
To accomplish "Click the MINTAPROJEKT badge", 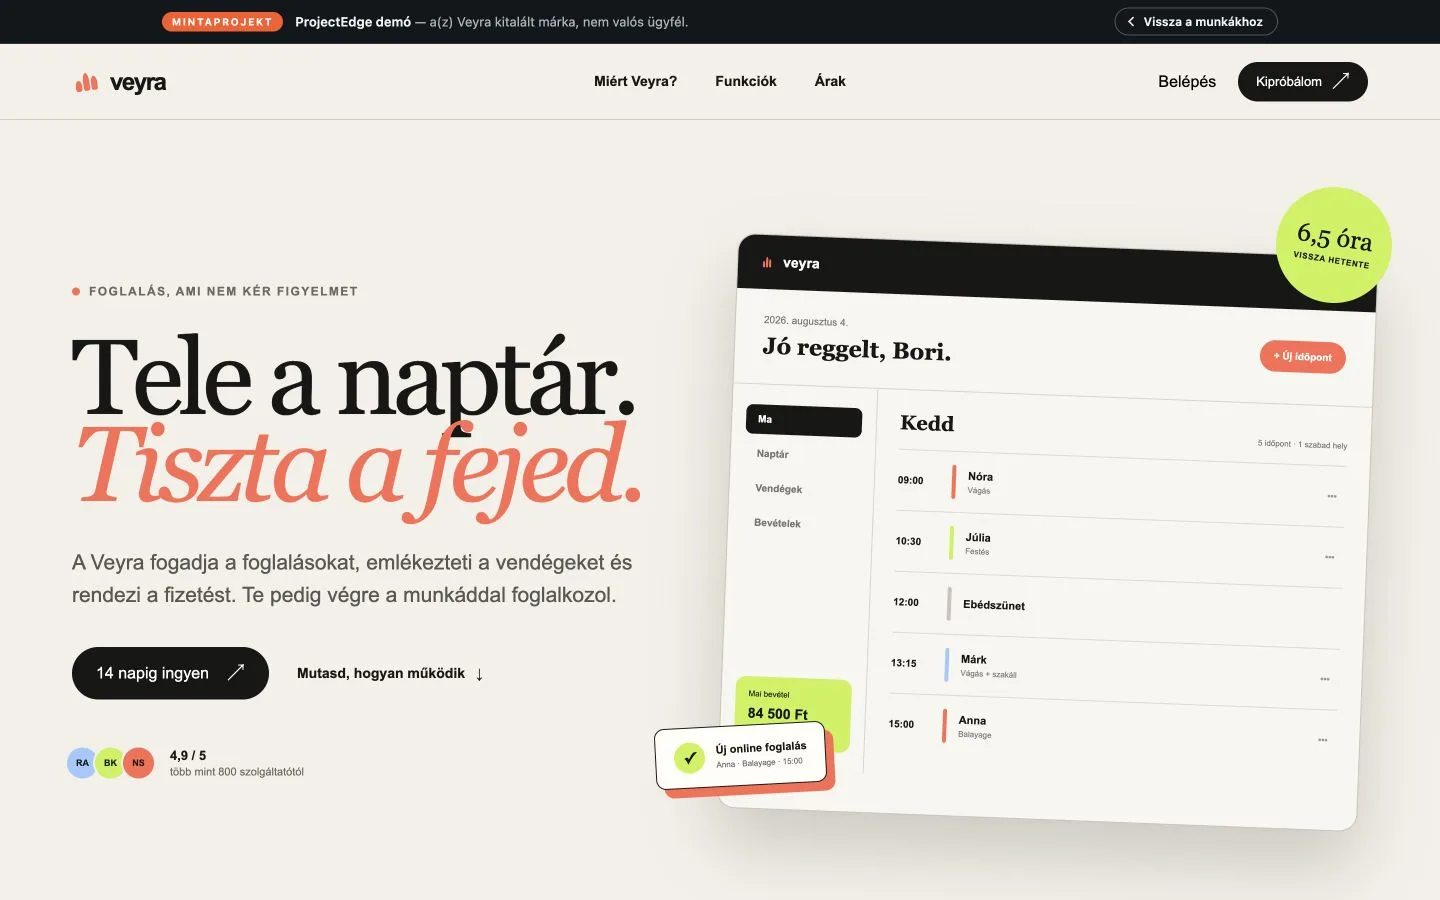I will (x=222, y=22).
